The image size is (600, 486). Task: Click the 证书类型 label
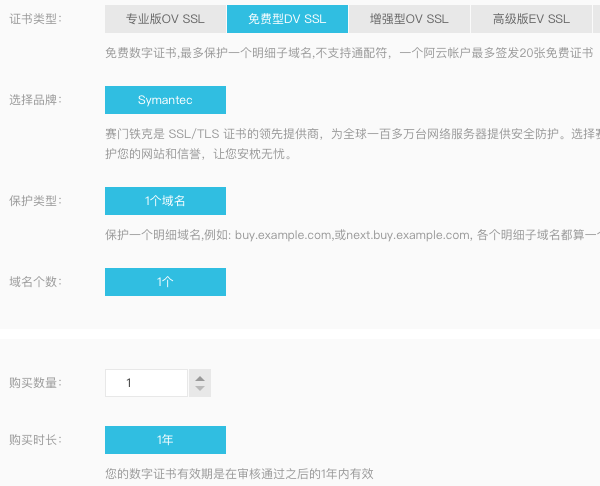click(35, 19)
